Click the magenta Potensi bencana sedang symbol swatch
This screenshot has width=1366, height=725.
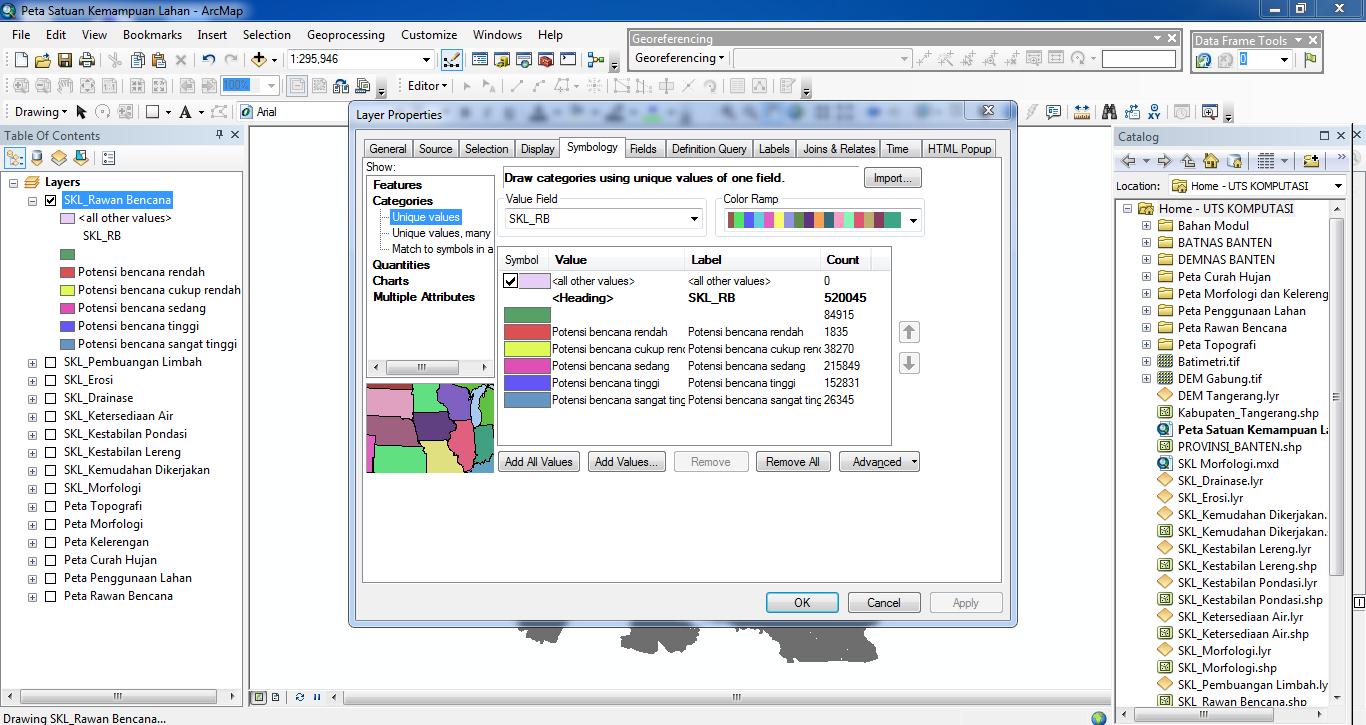[x=527, y=366]
